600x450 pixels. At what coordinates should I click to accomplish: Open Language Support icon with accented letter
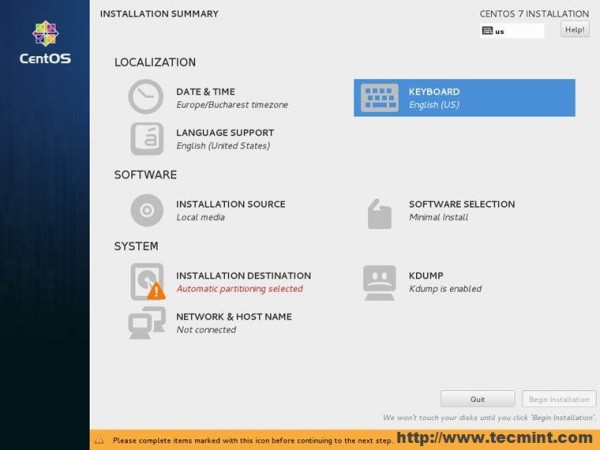pyautogui.click(x=147, y=139)
